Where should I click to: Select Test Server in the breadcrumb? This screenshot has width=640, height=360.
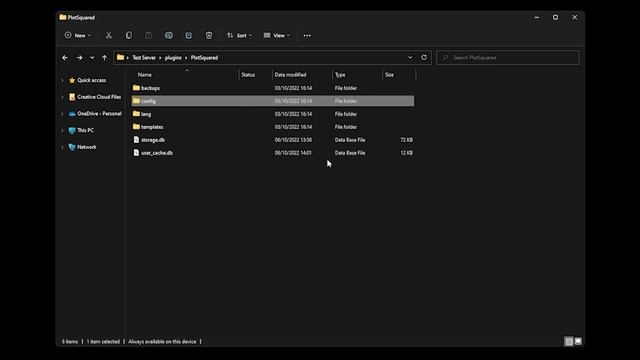tap(144, 58)
